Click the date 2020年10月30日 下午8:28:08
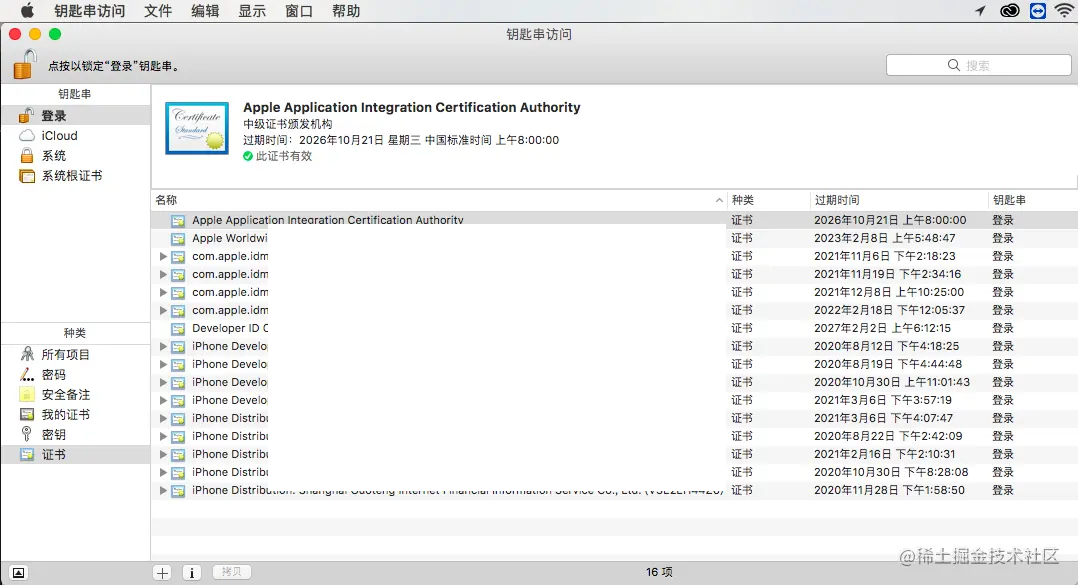 tap(891, 472)
